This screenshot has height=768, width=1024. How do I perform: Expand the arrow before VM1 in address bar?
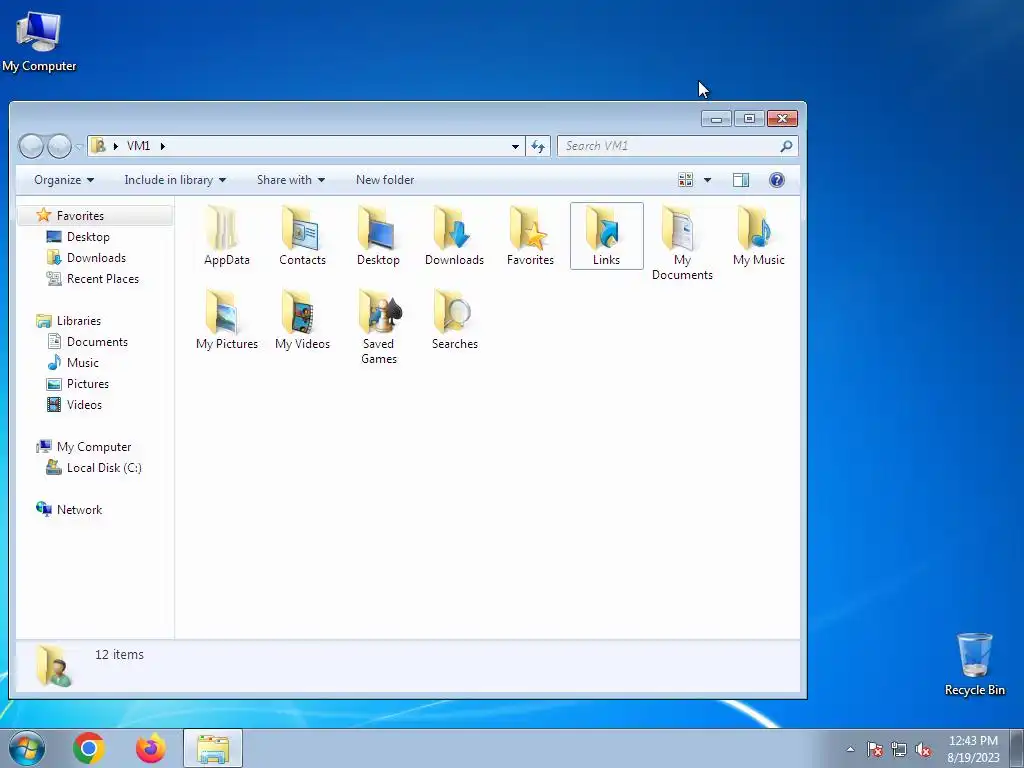[x=116, y=146]
